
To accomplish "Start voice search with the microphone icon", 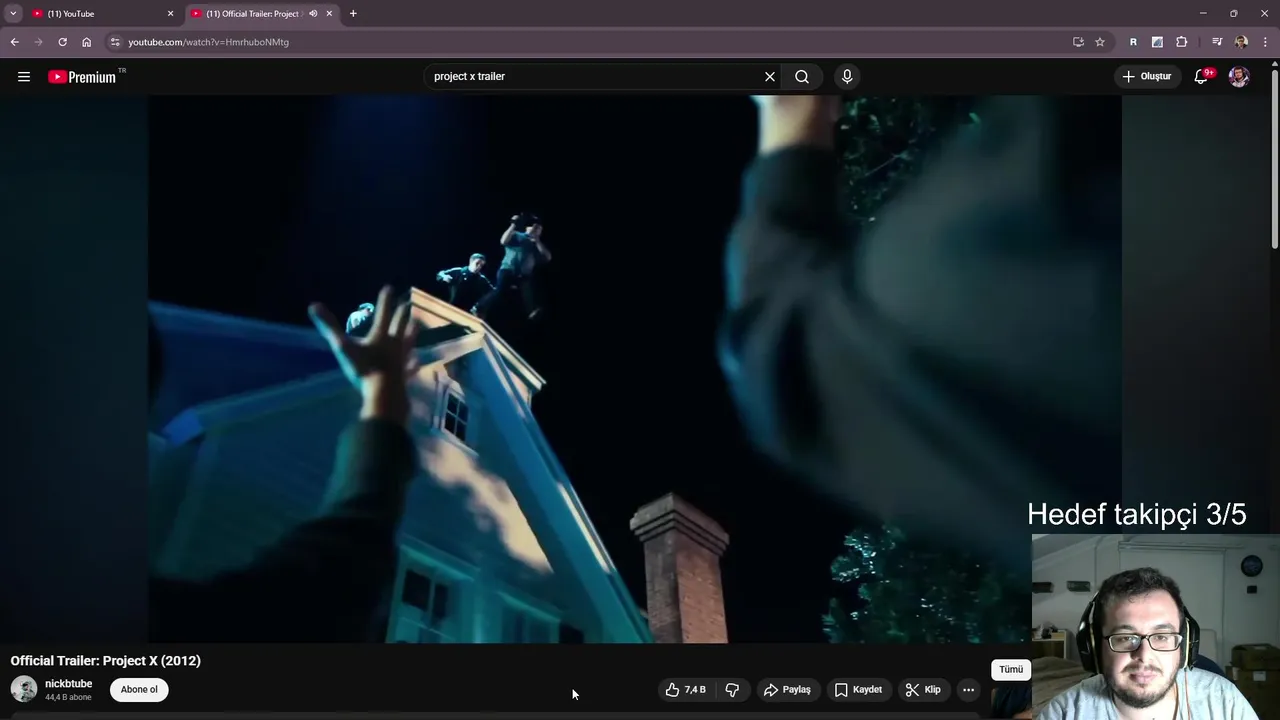I will tap(847, 77).
